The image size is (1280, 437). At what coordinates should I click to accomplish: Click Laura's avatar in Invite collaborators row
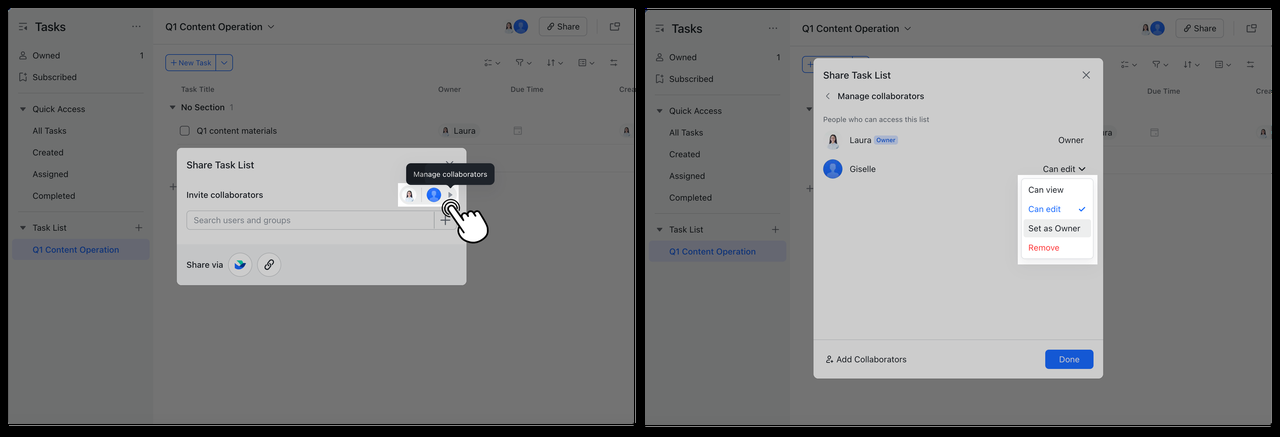click(x=409, y=195)
